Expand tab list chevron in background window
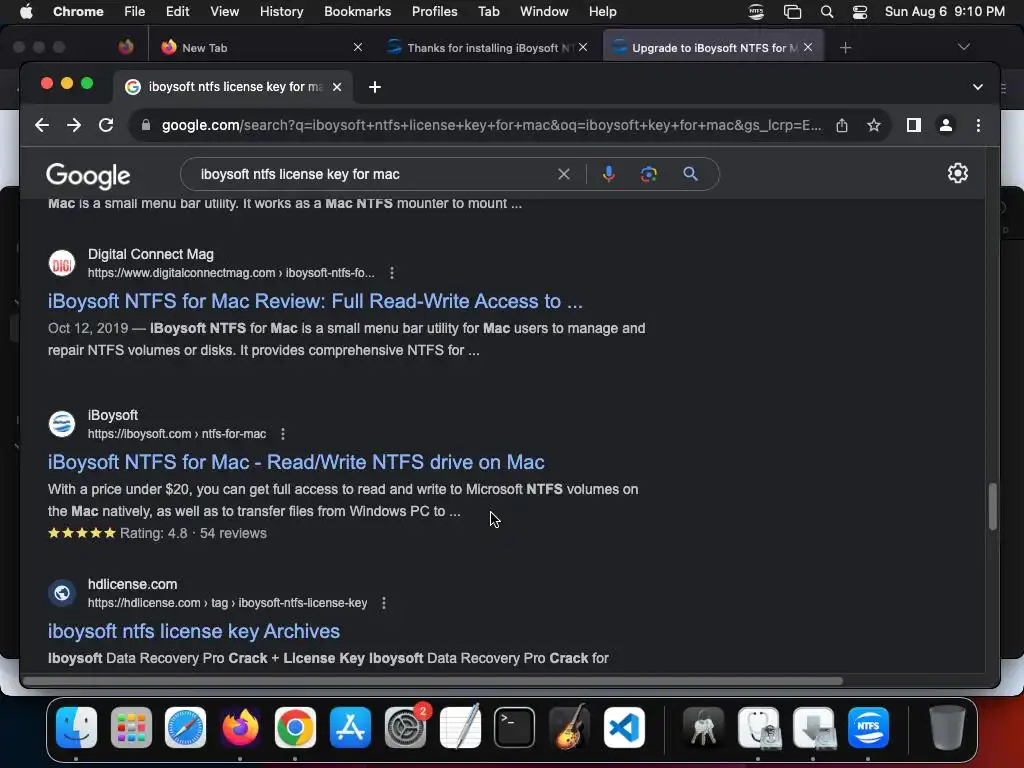 (x=963, y=47)
